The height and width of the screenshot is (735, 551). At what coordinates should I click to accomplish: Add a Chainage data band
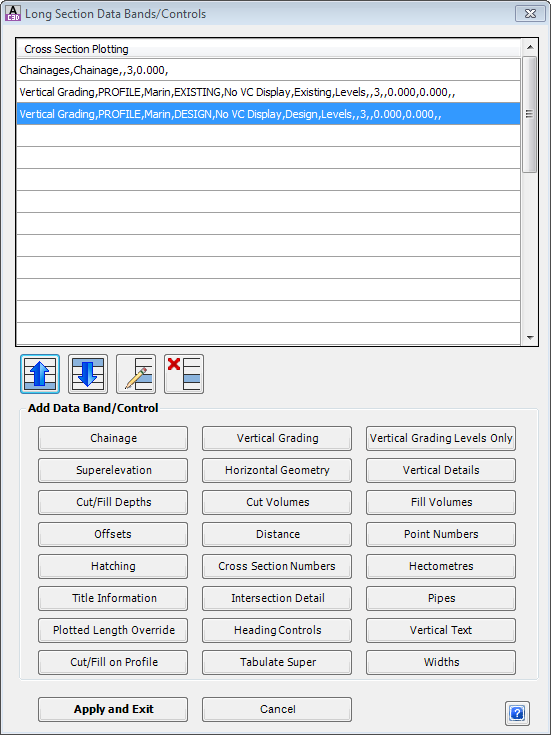[113, 438]
